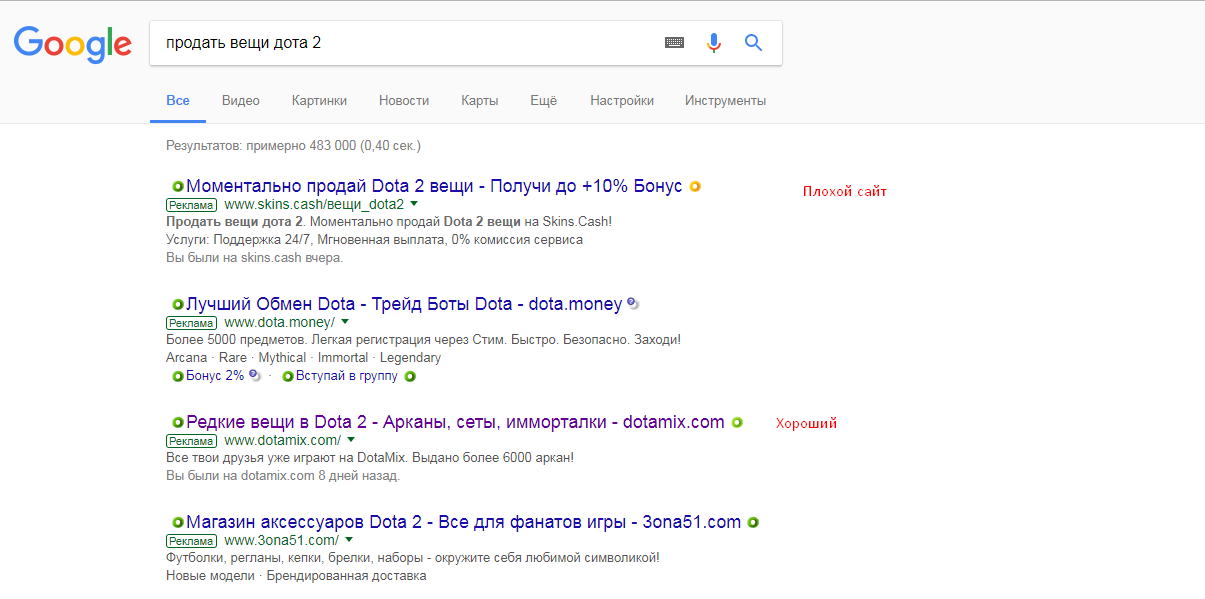
Task: Click green rating circle before 'Вступай в группу'
Action: click(x=288, y=376)
